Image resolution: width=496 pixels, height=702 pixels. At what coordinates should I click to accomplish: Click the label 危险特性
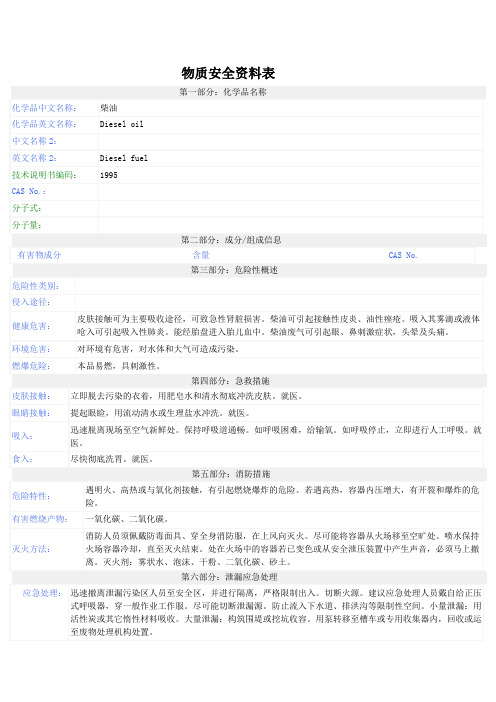tap(31, 496)
